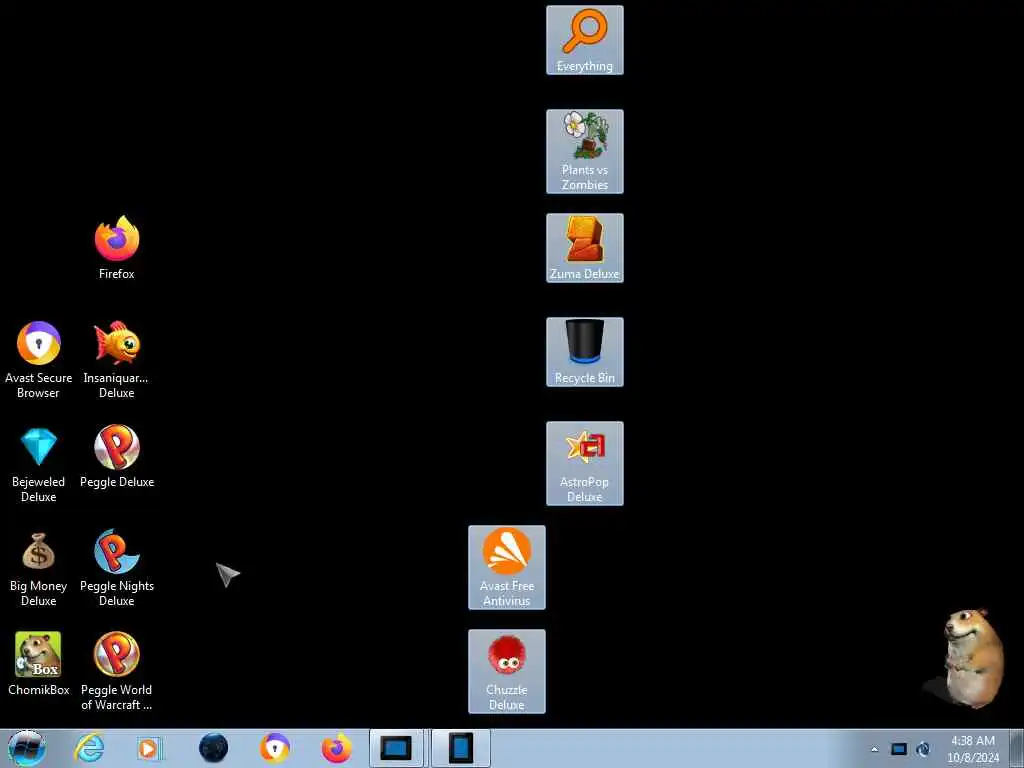Click the globe tray icon beside the clock

(923, 749)
